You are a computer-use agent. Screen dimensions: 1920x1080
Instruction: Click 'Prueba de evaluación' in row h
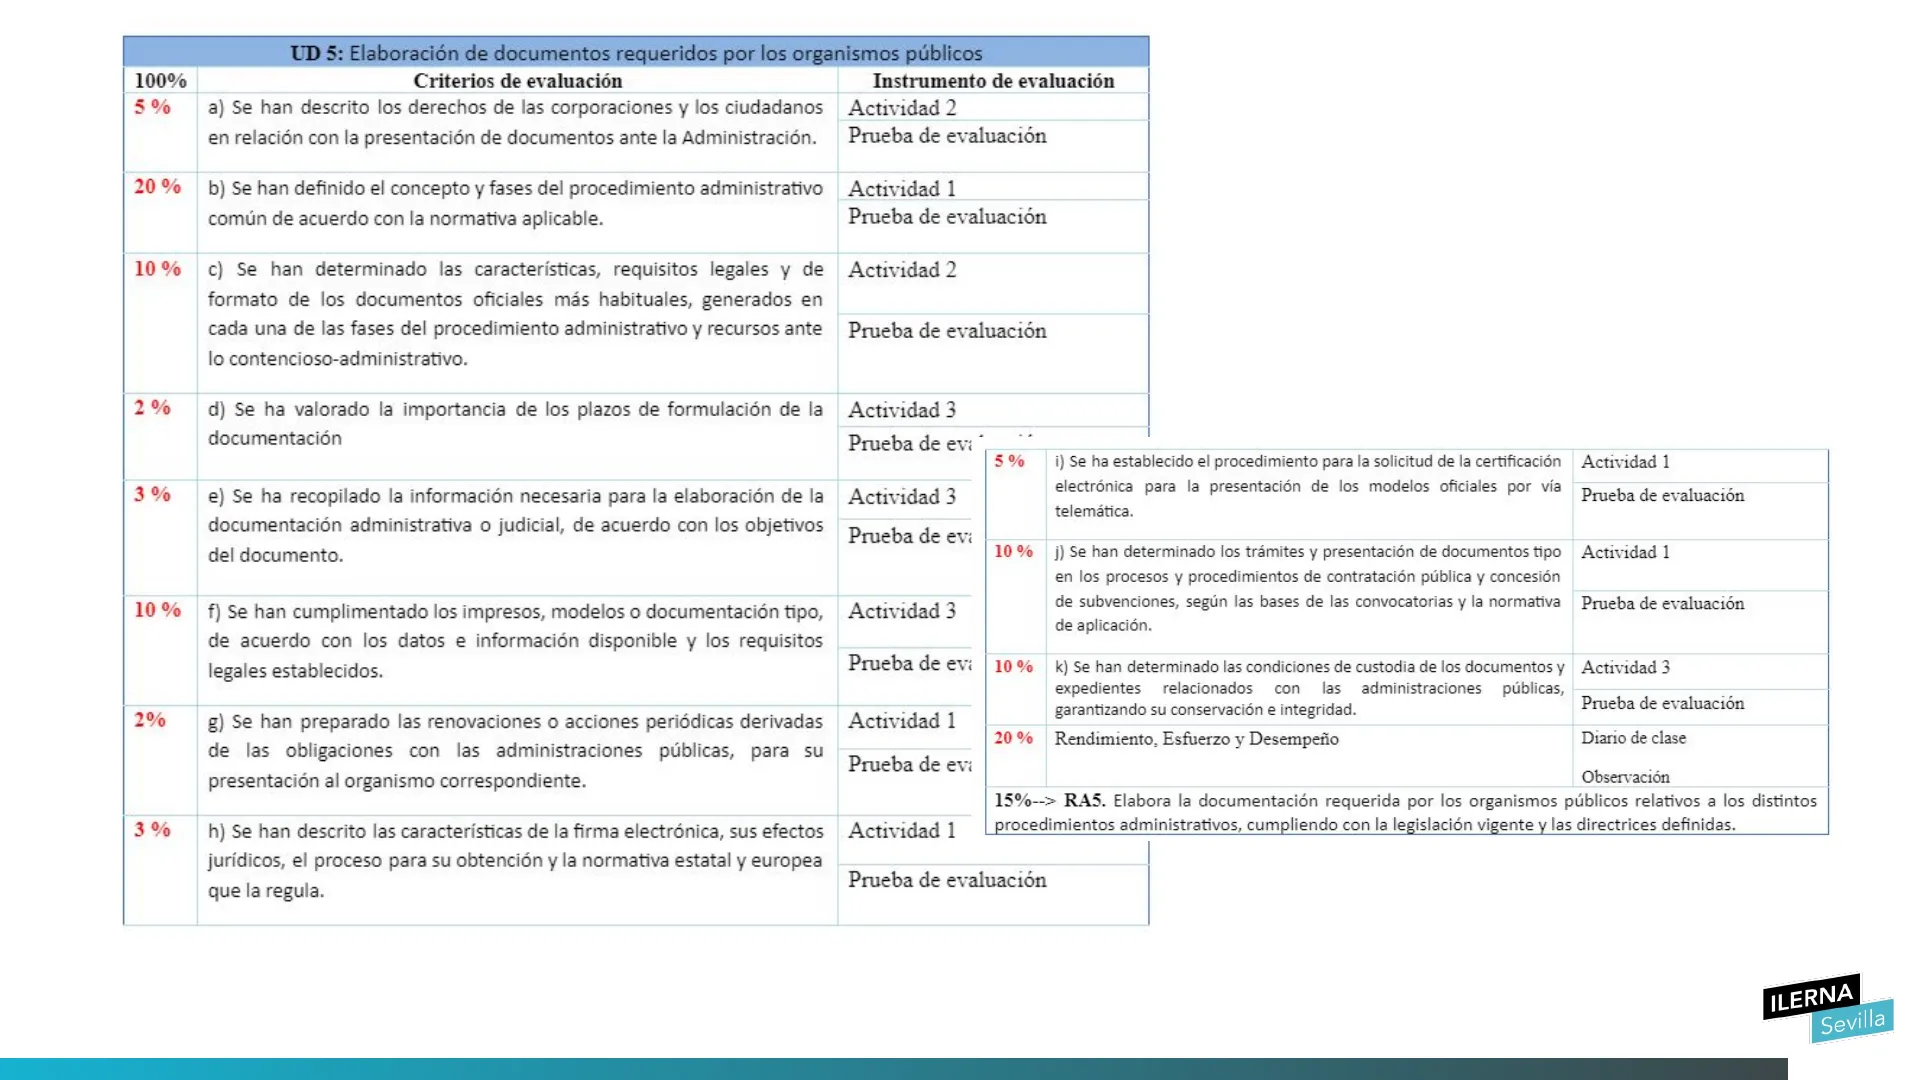pos(947,880)
